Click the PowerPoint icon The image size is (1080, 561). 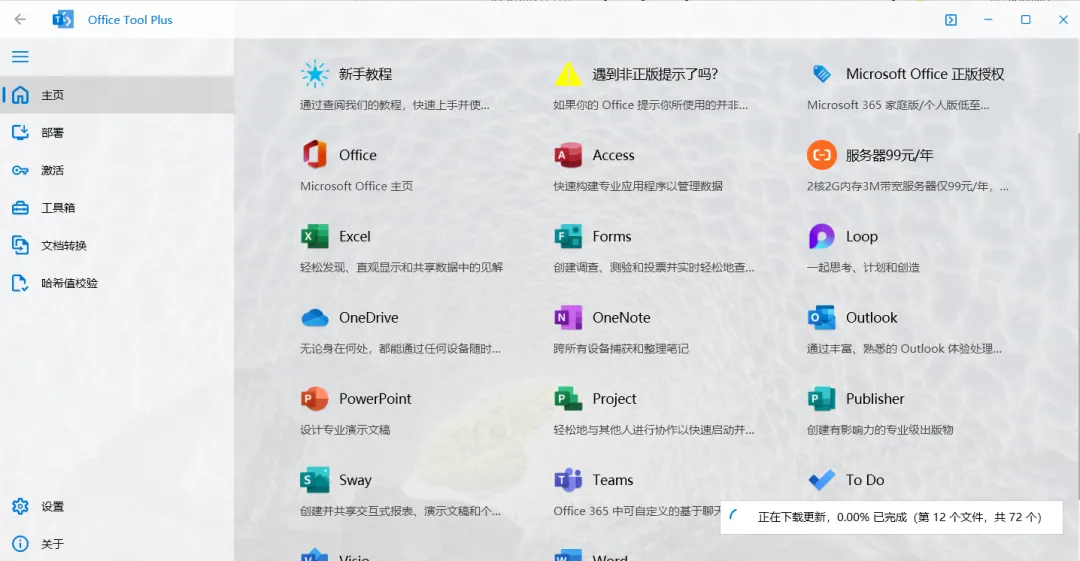pyautogui.click(x=315, y=398)
